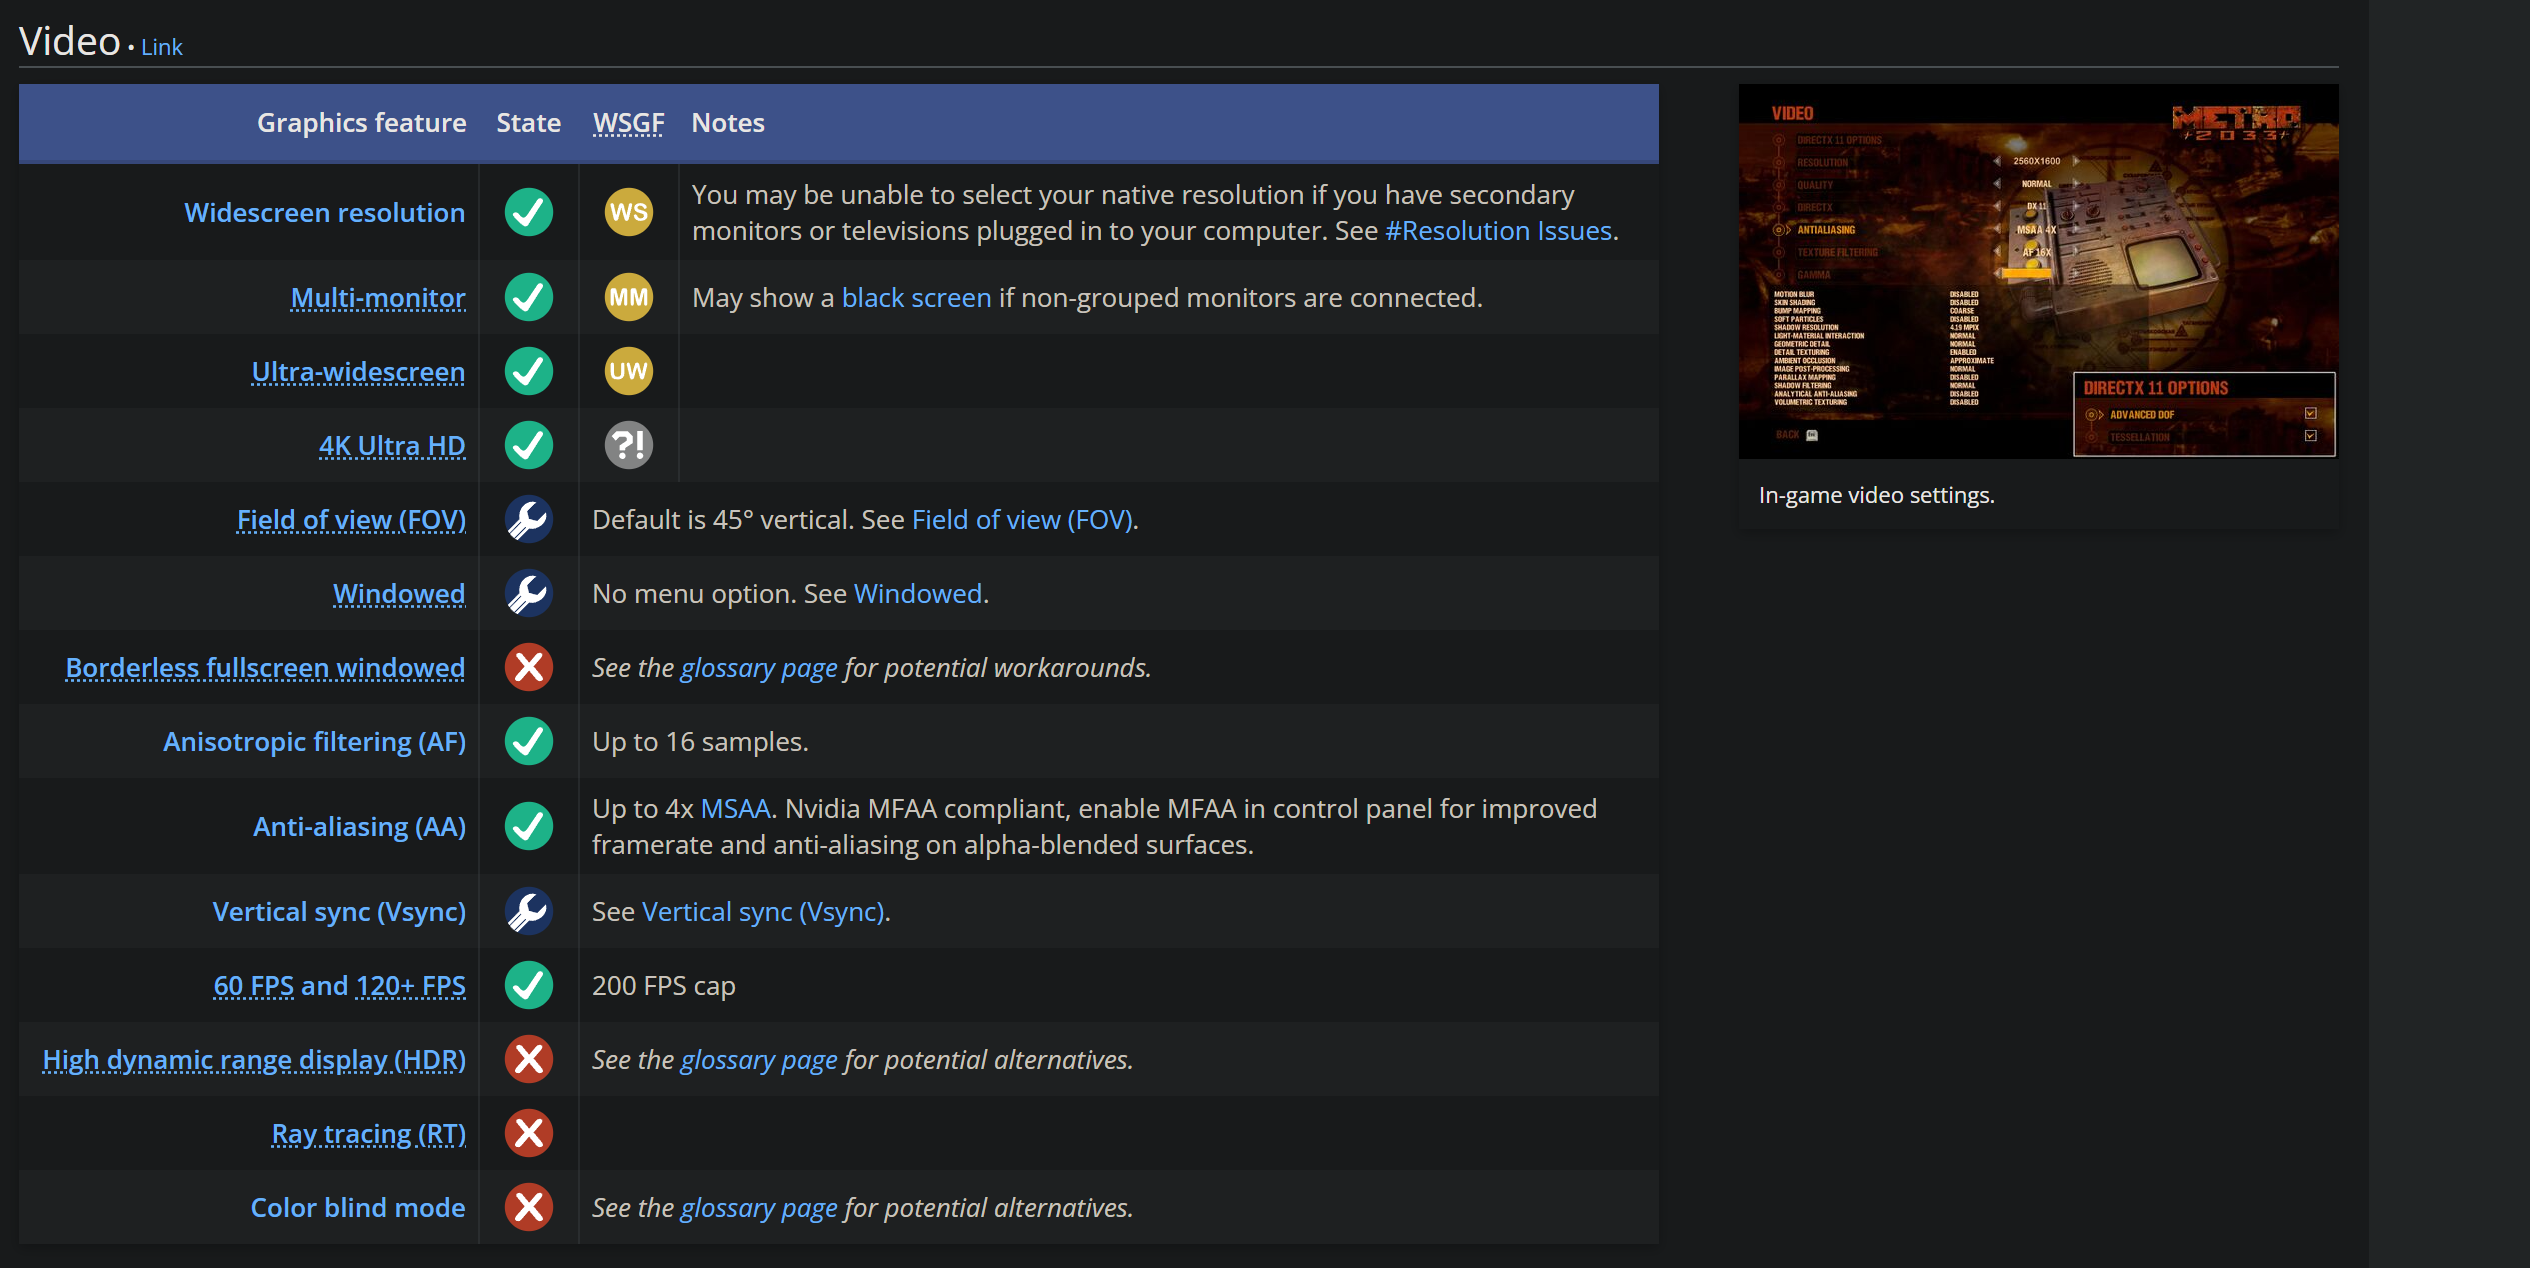Open the Ultra-widescreen feature link
Viewport: 2530px width, 1268px height.
[x=358, y=371]
